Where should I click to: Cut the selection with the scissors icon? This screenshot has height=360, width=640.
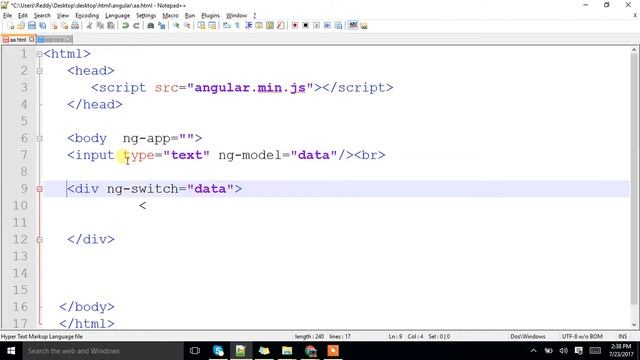89,26
